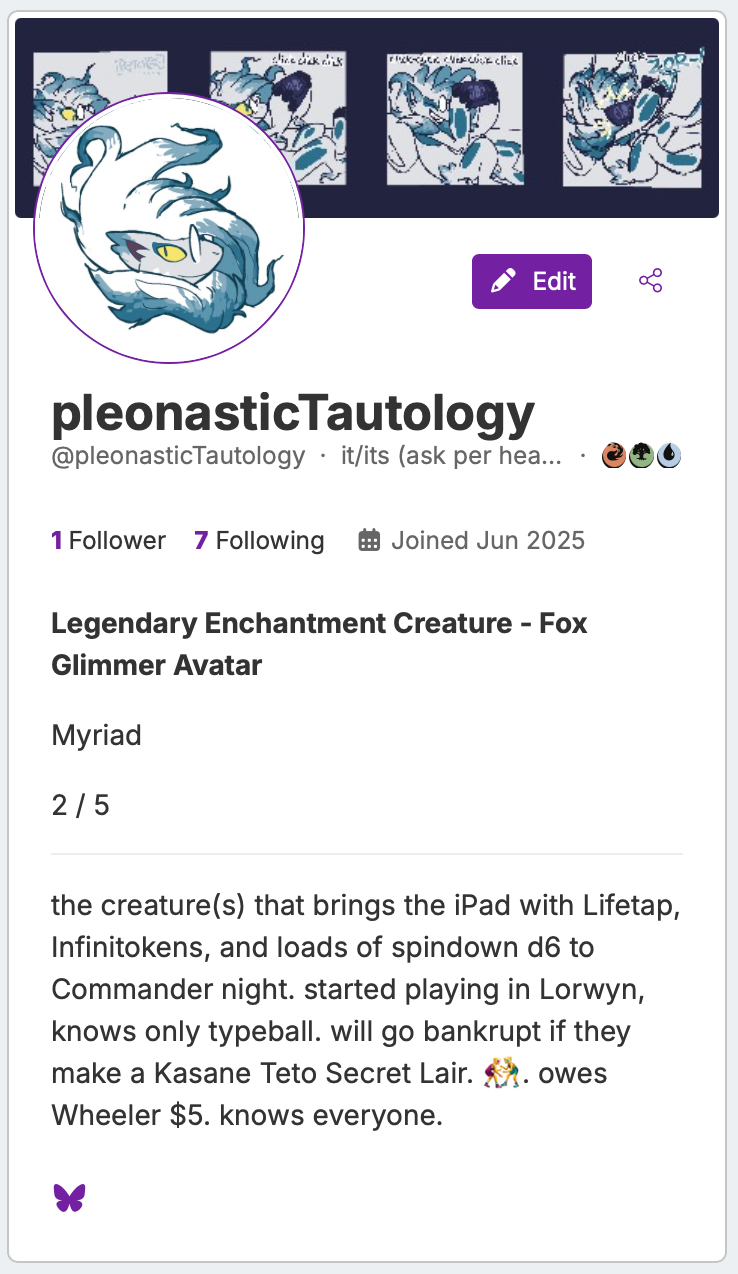The width and height of the screenshot is (738, 1274).
Task: Click the pleonasticTautology display name heading
Action: [x=293, y=413]
